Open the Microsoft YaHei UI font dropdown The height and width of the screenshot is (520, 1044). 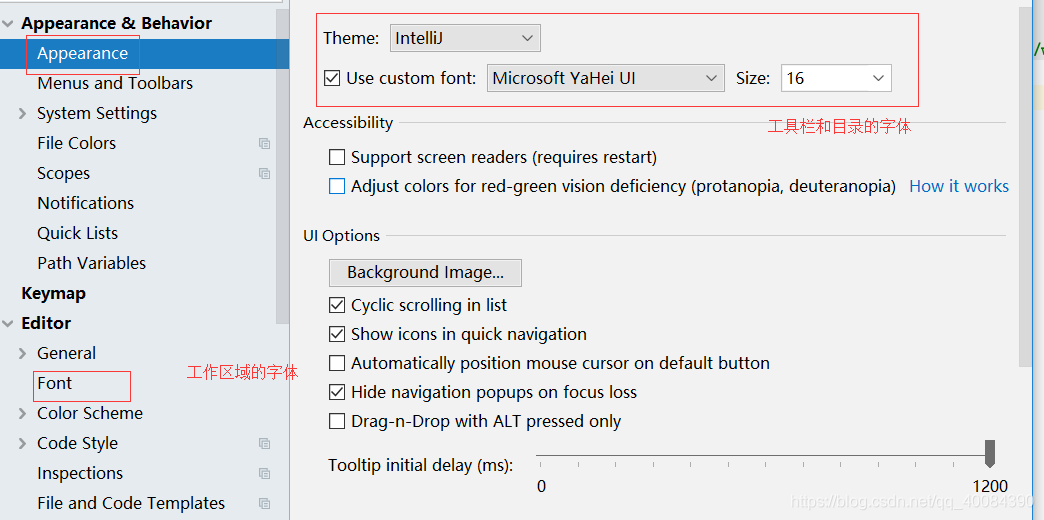(x=606, y=79)
